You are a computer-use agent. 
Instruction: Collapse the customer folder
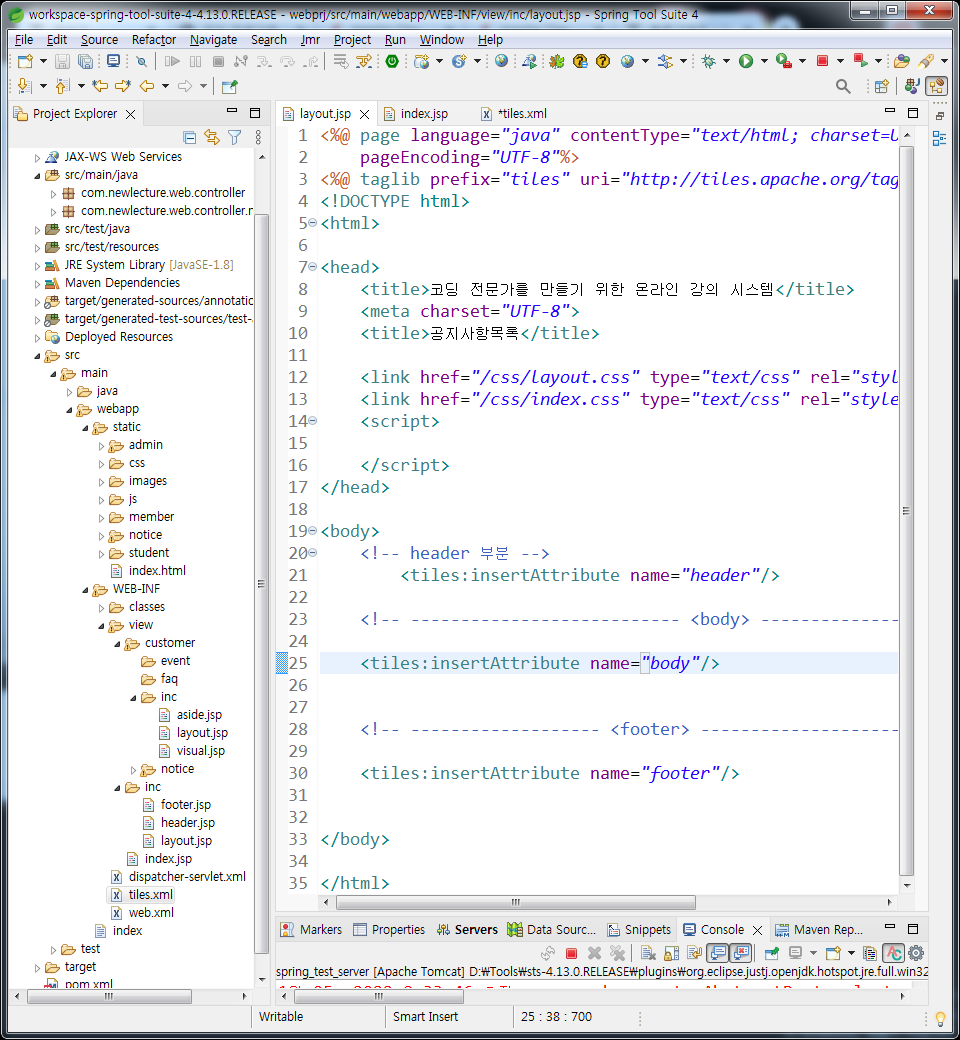(117, 644)
